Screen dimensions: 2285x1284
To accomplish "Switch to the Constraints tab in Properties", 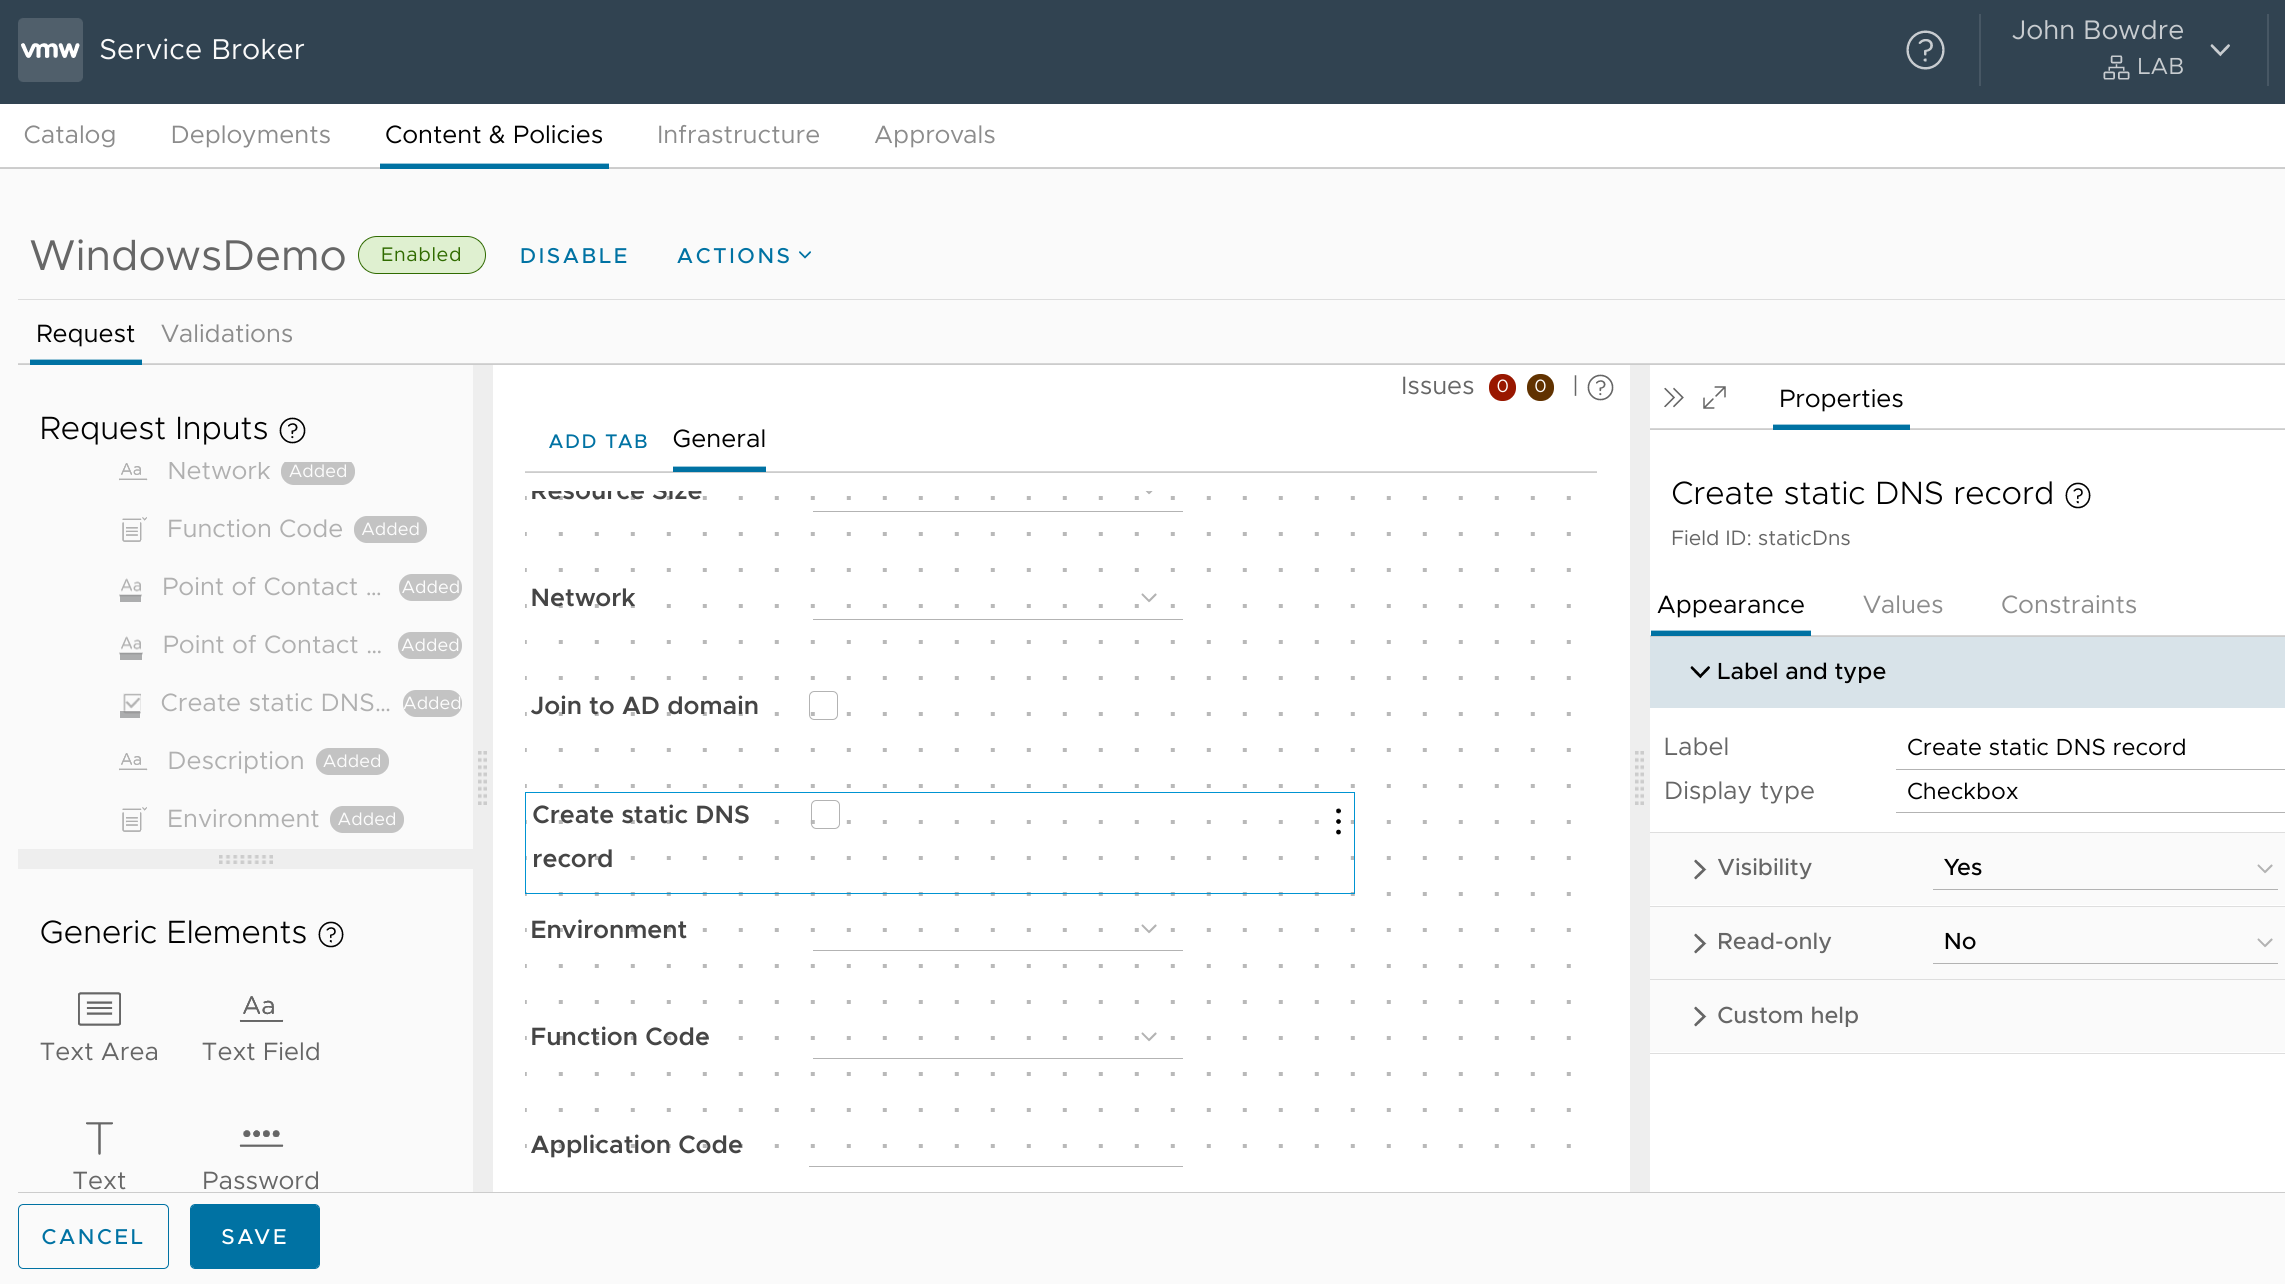I will click(2068, 604).
